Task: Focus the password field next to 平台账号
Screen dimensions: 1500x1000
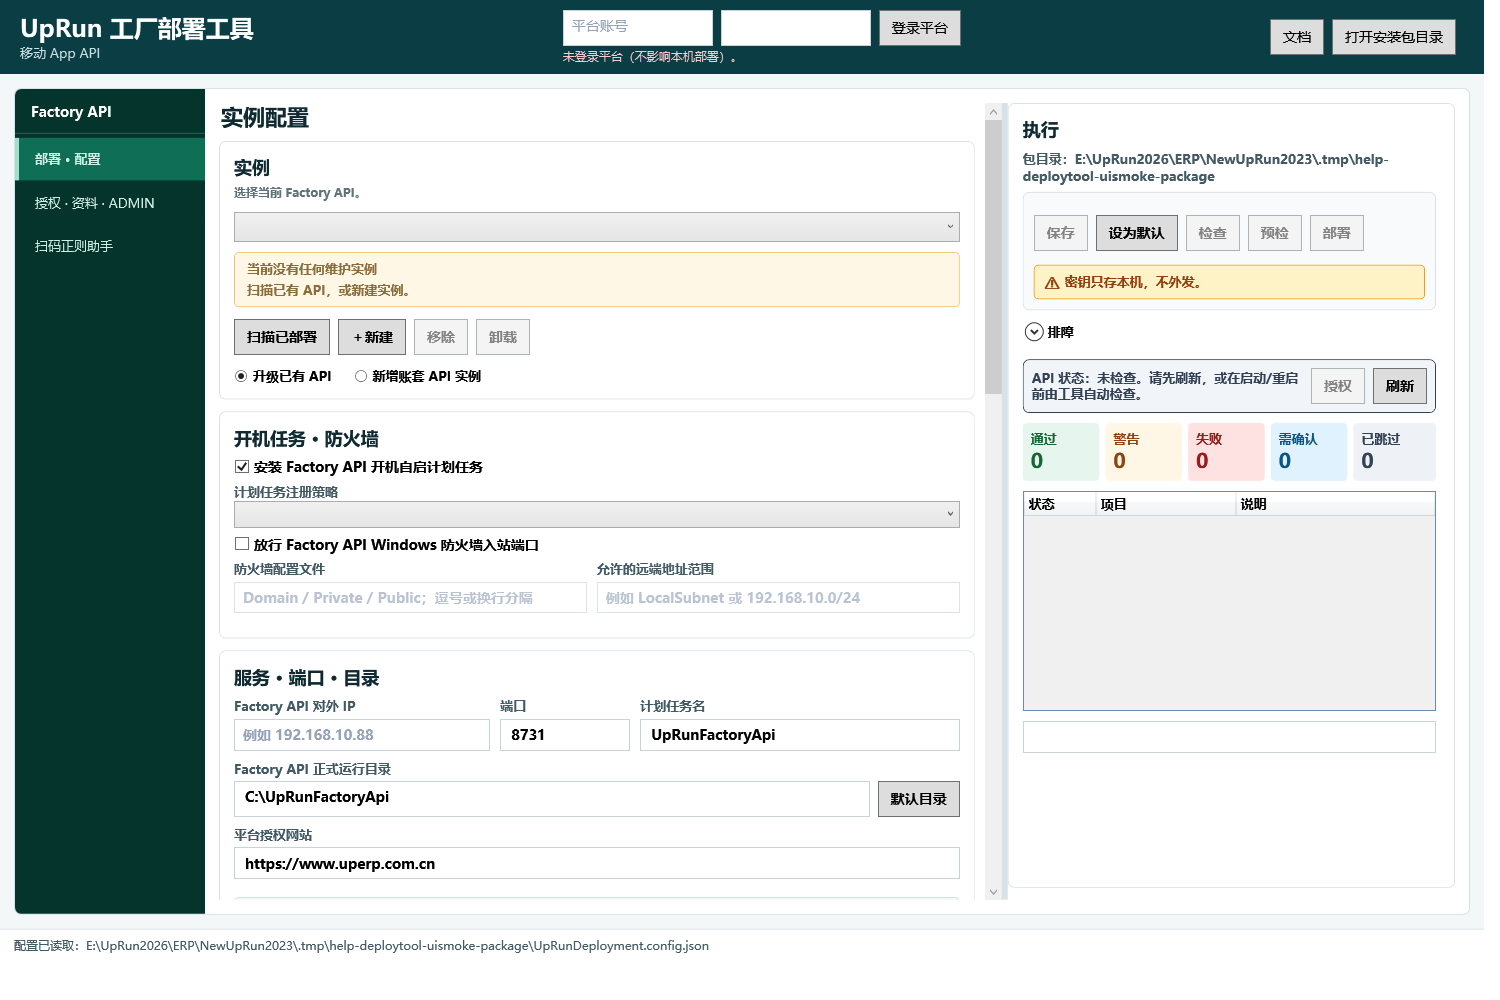Action: click(x=796, y=28)
